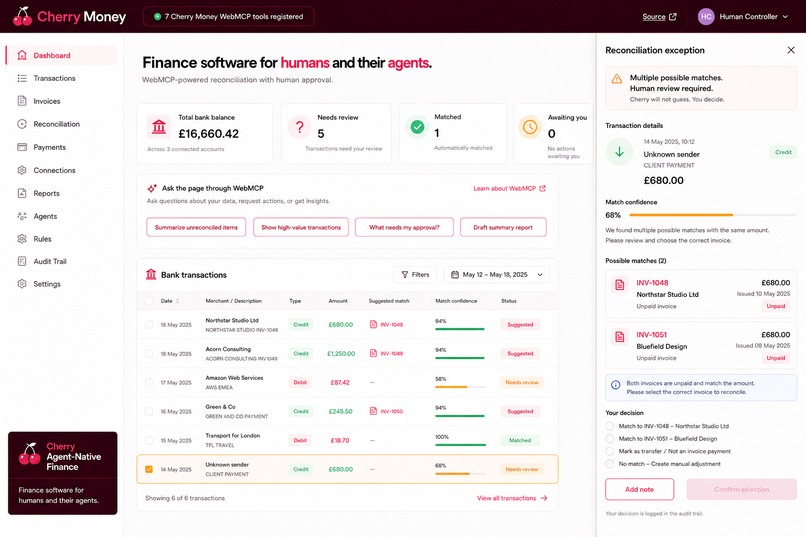Select the INV-1051 Bluefield Design match card
Image resolution: width=806 pixels, height=537 pixels.
701,346
